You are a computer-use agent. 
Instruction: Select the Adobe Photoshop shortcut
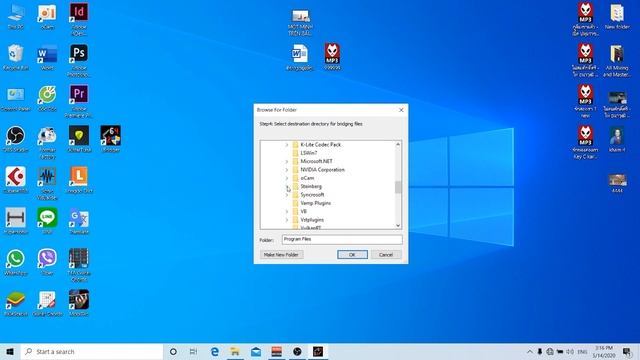(79, 60)
